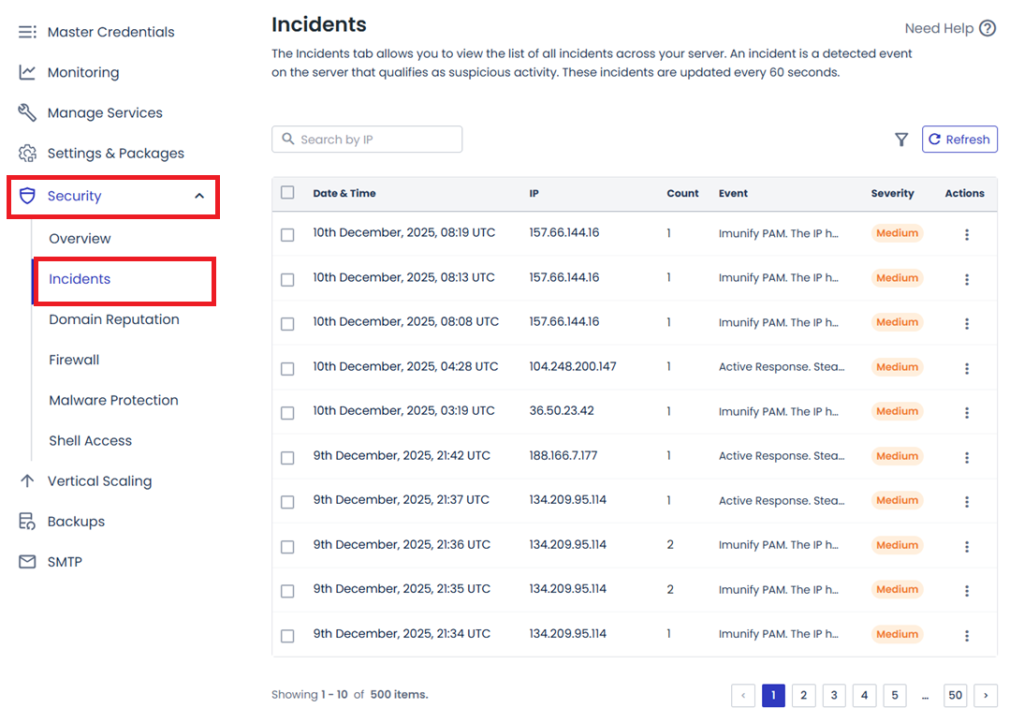This screenshot has height=723, width=1024.
Task: Click Medium badge of 08:19 UTC incident
Action: (x=897, y=233)
